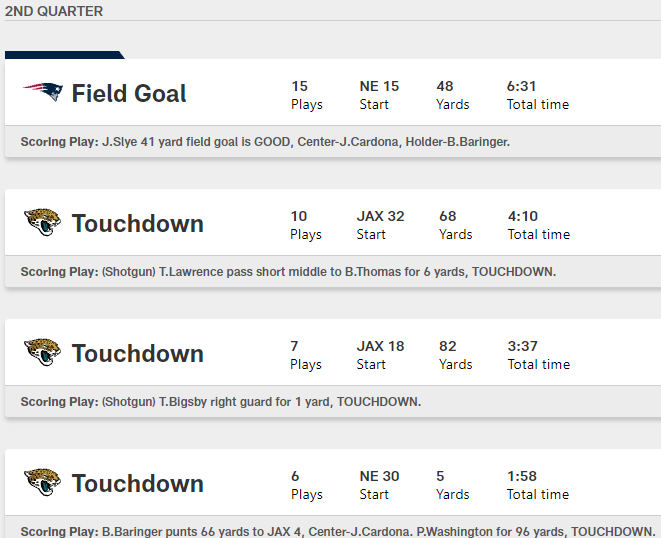This screenshot has width=661, height=538.
Task: Expand the Field Goal drive title
Action: click(129, 94)
